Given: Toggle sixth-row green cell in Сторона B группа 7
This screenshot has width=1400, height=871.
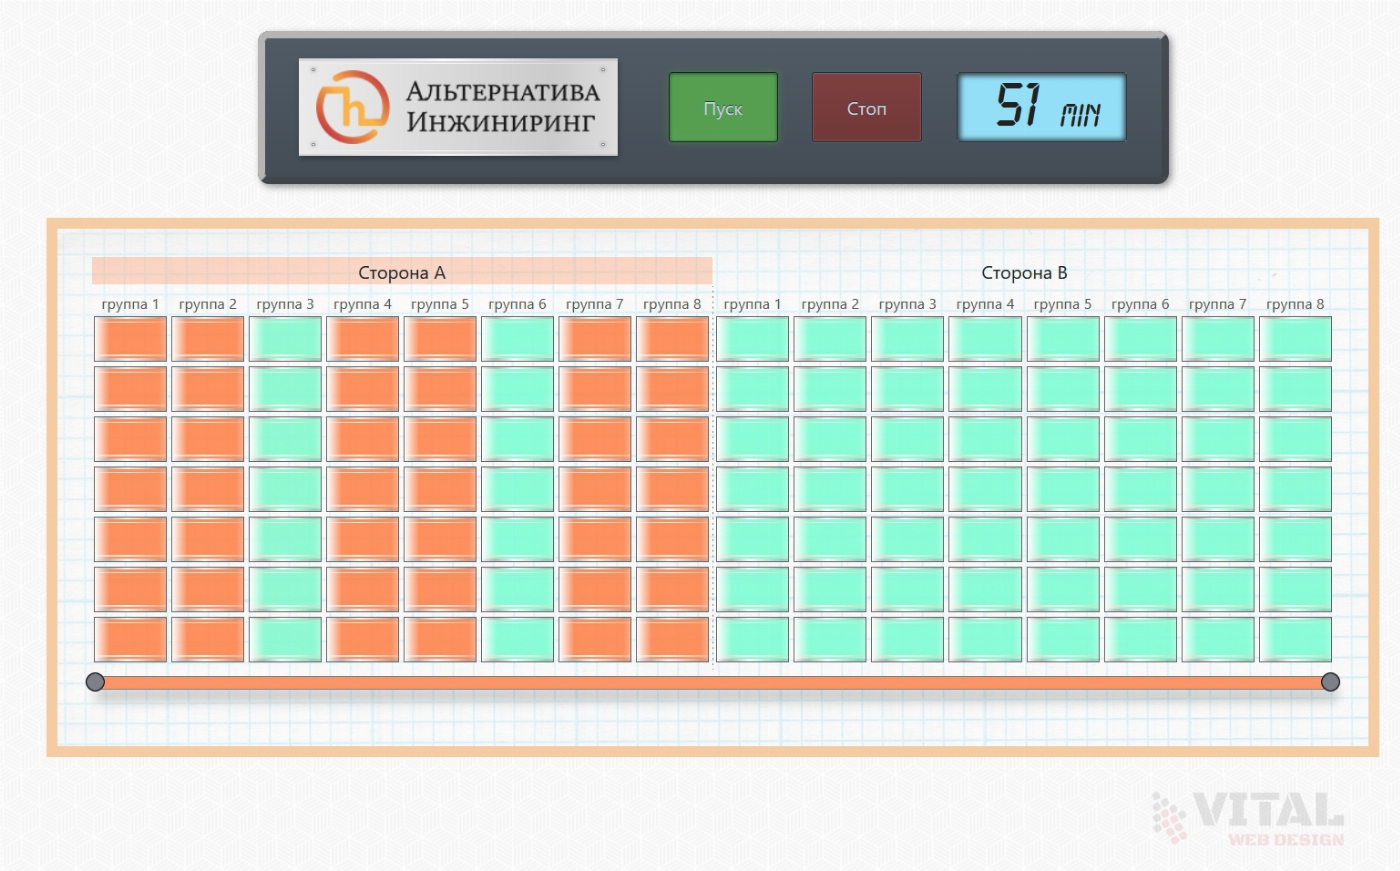Looking at the screenshot, I should coord(1218,589).
